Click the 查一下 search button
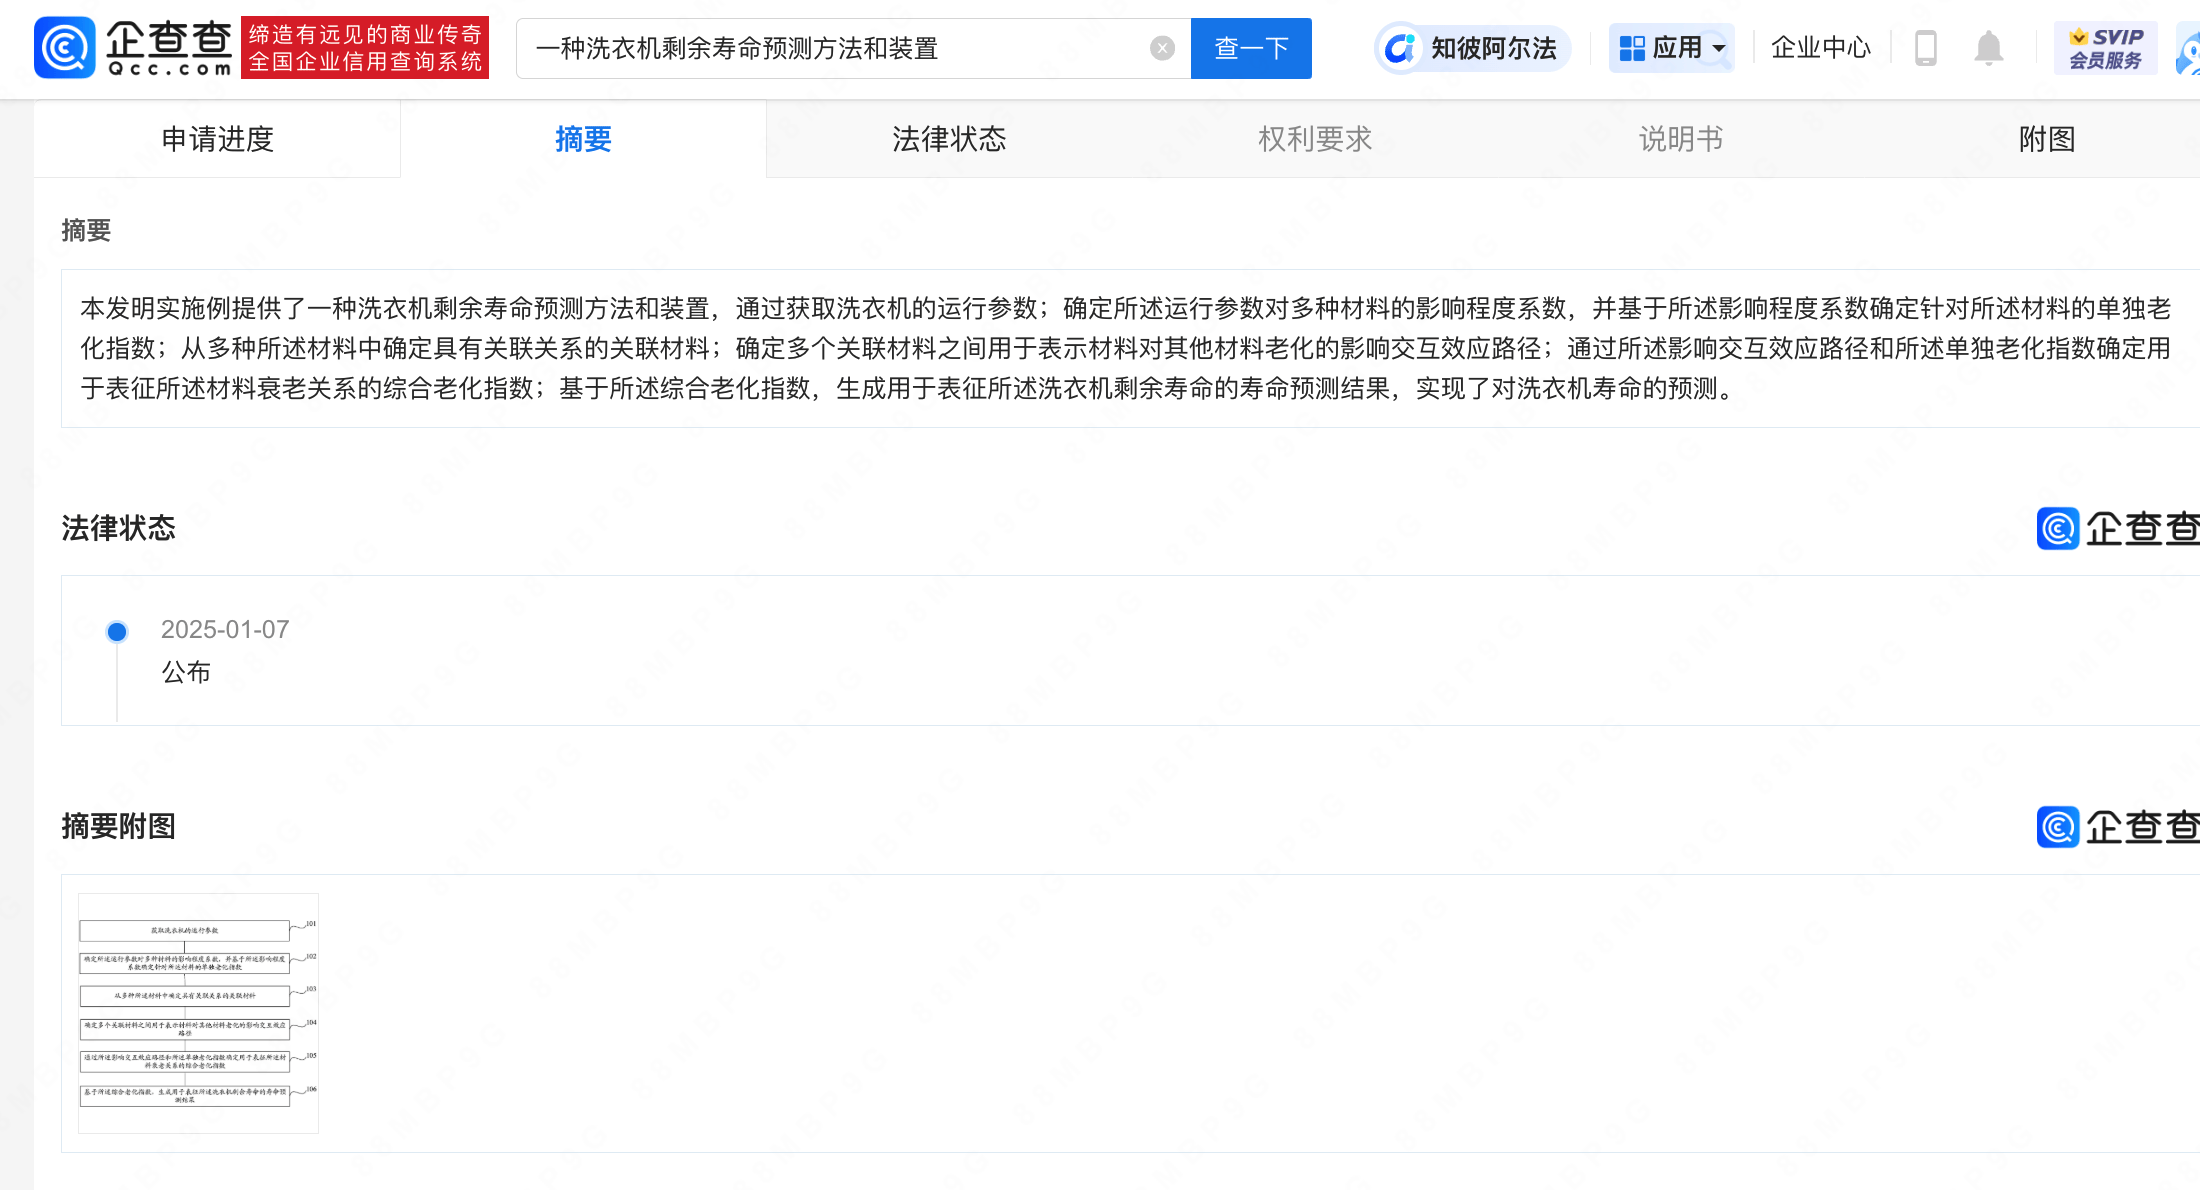Image resolution: width=2200 pixels, height=1190 pixels. (1251, 48)
